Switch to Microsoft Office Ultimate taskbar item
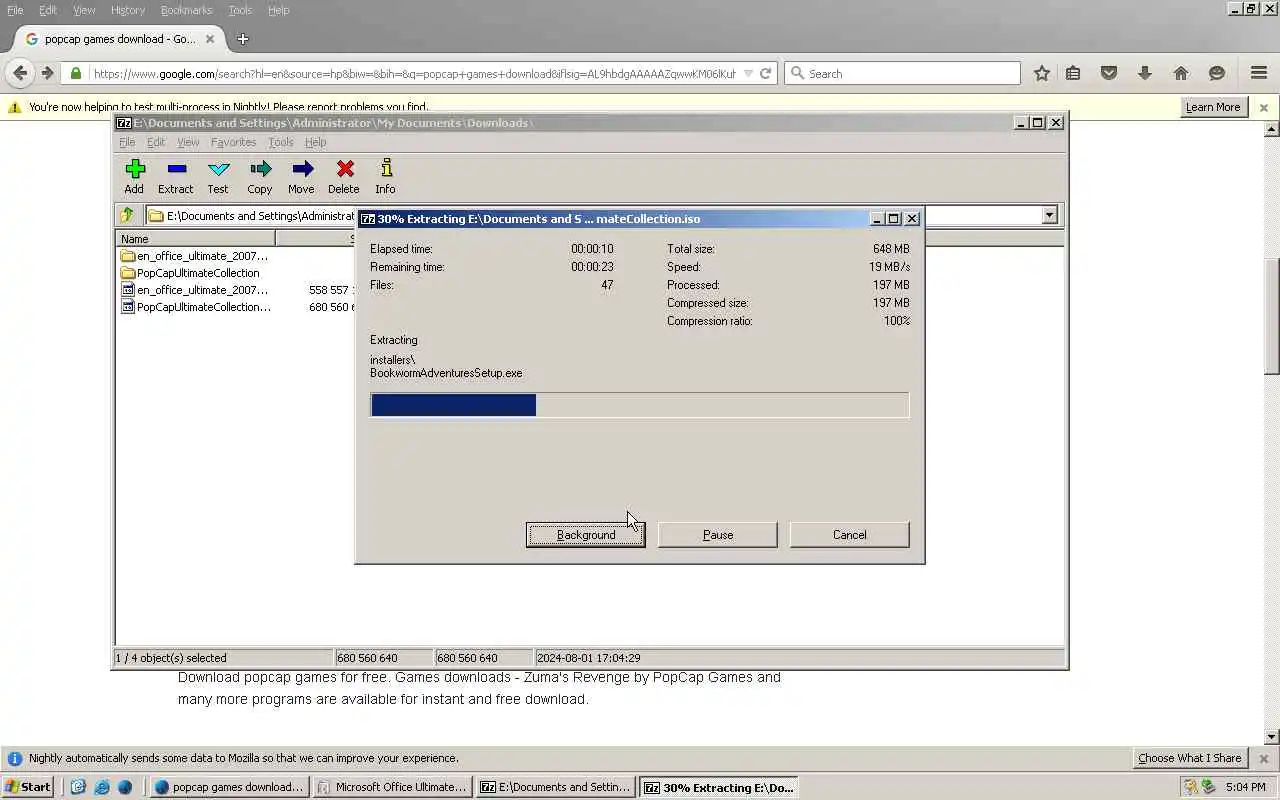 click(391, 787)
